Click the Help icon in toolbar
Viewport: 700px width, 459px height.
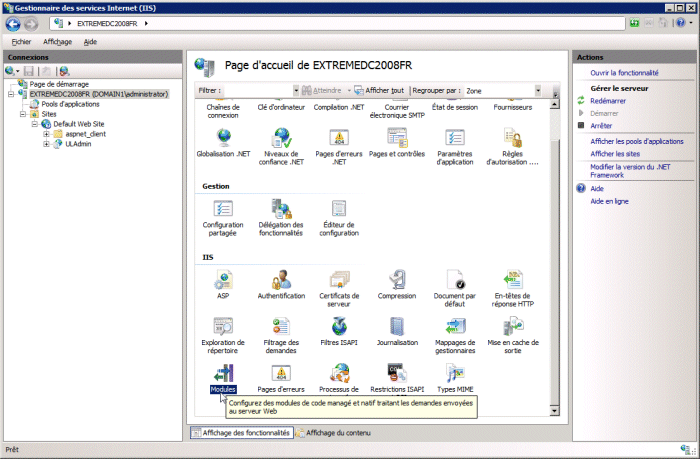pos(680,23)
